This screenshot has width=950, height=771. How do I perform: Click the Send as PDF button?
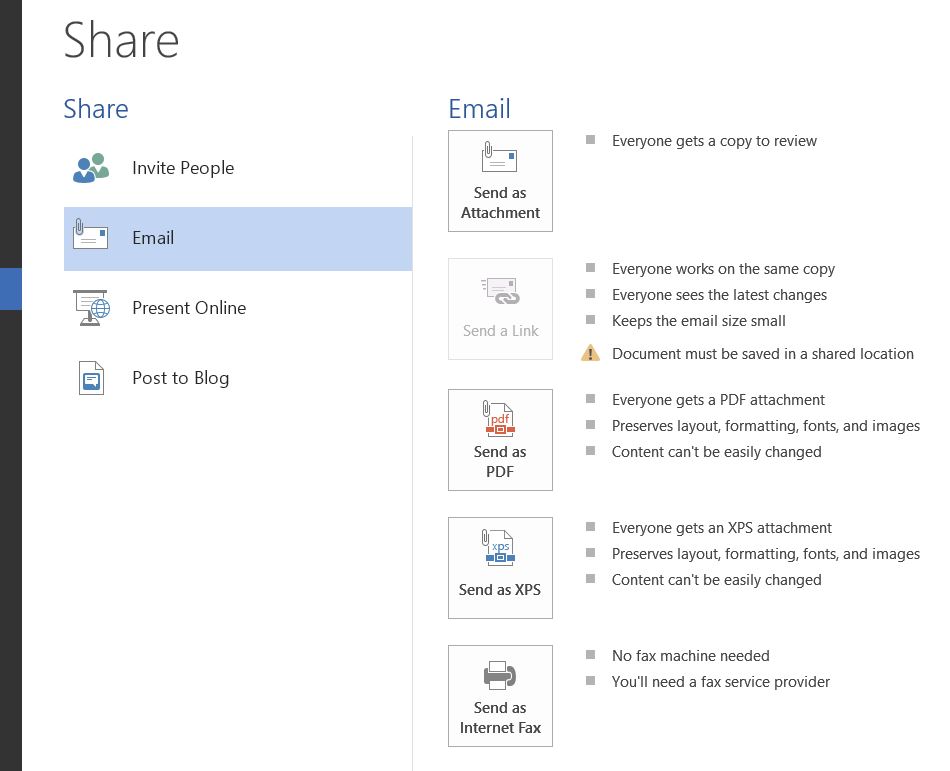click(x=500, y=440)
